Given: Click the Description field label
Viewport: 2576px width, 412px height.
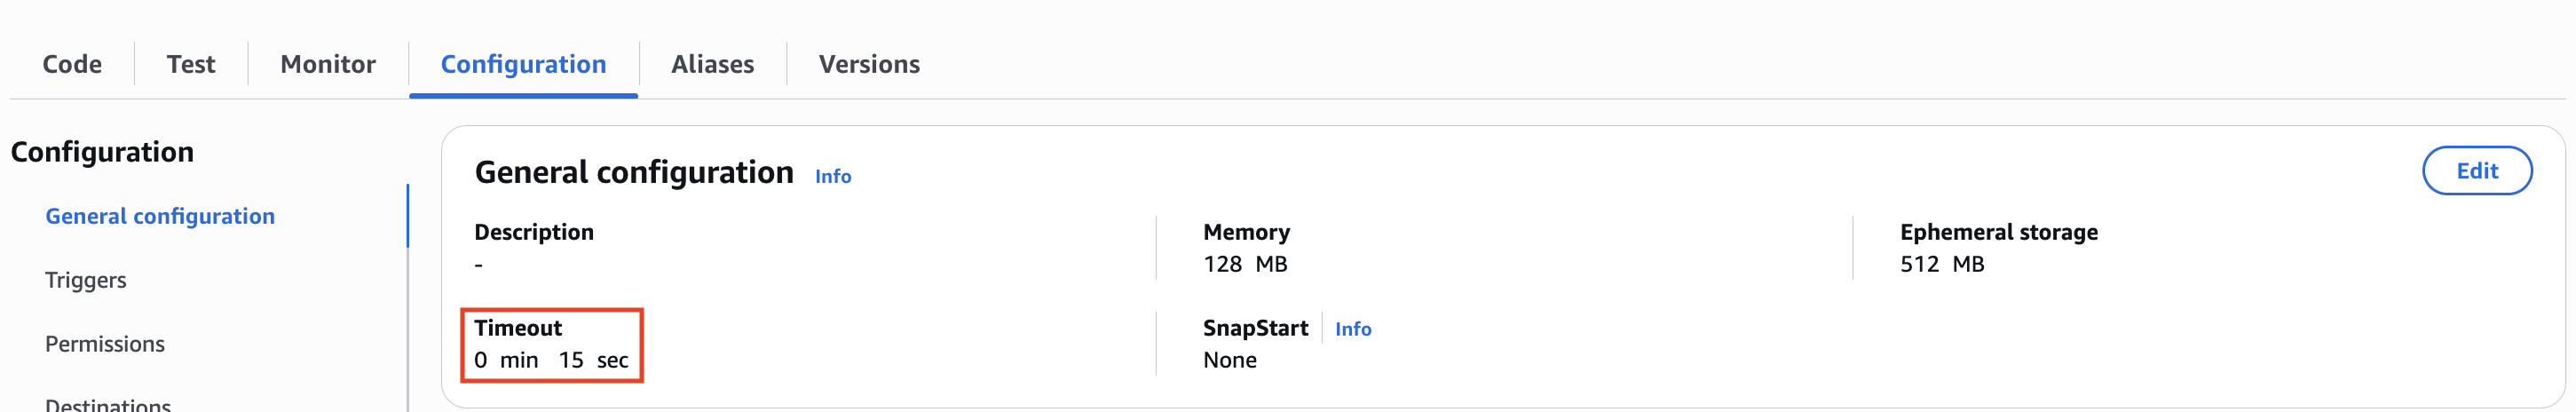Looking at the screenshot, I should click(x=533, y=232).
